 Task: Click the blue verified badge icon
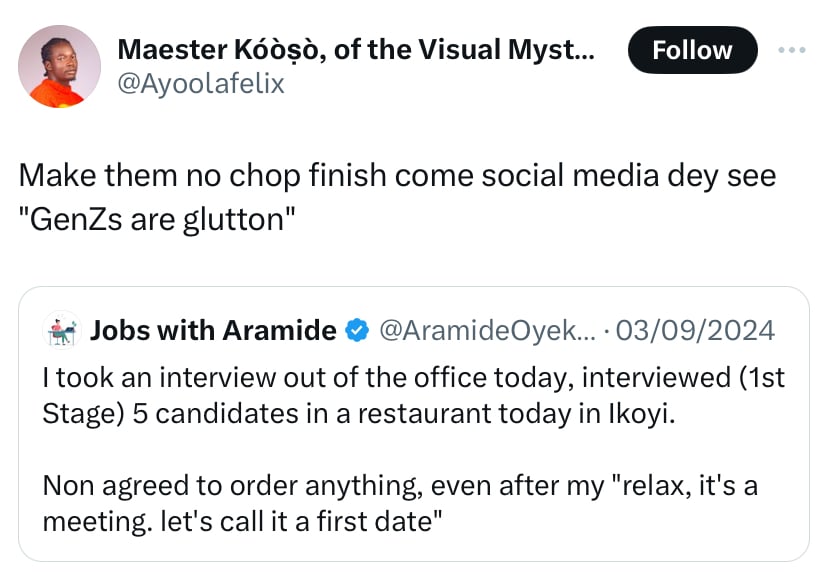pyautogui.click(x=355, y=331)
